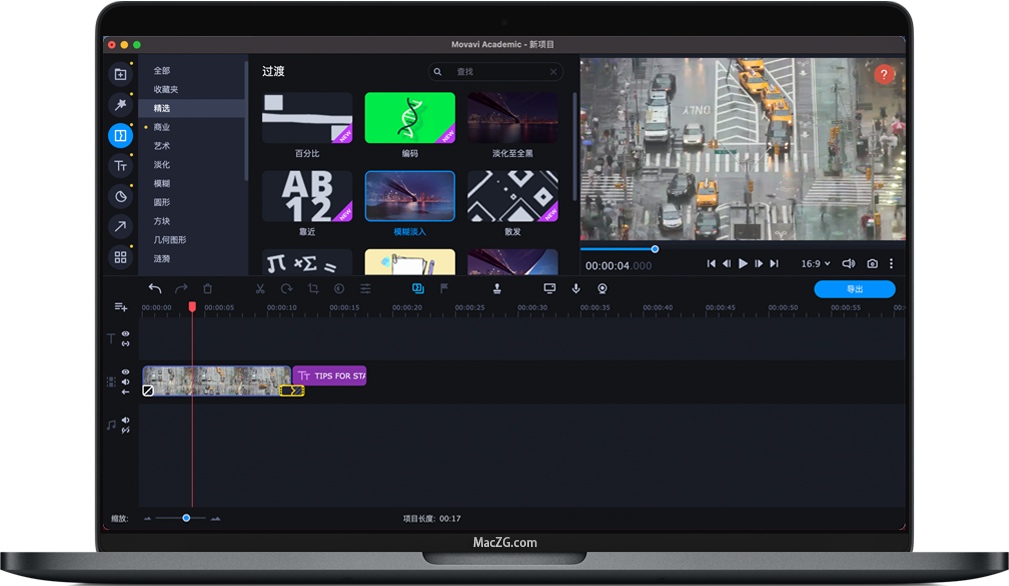Image resolution: width=1009 pixels, height=586 pixels.
Task: Open the More Tools grid icon
Action: (120, 257)
